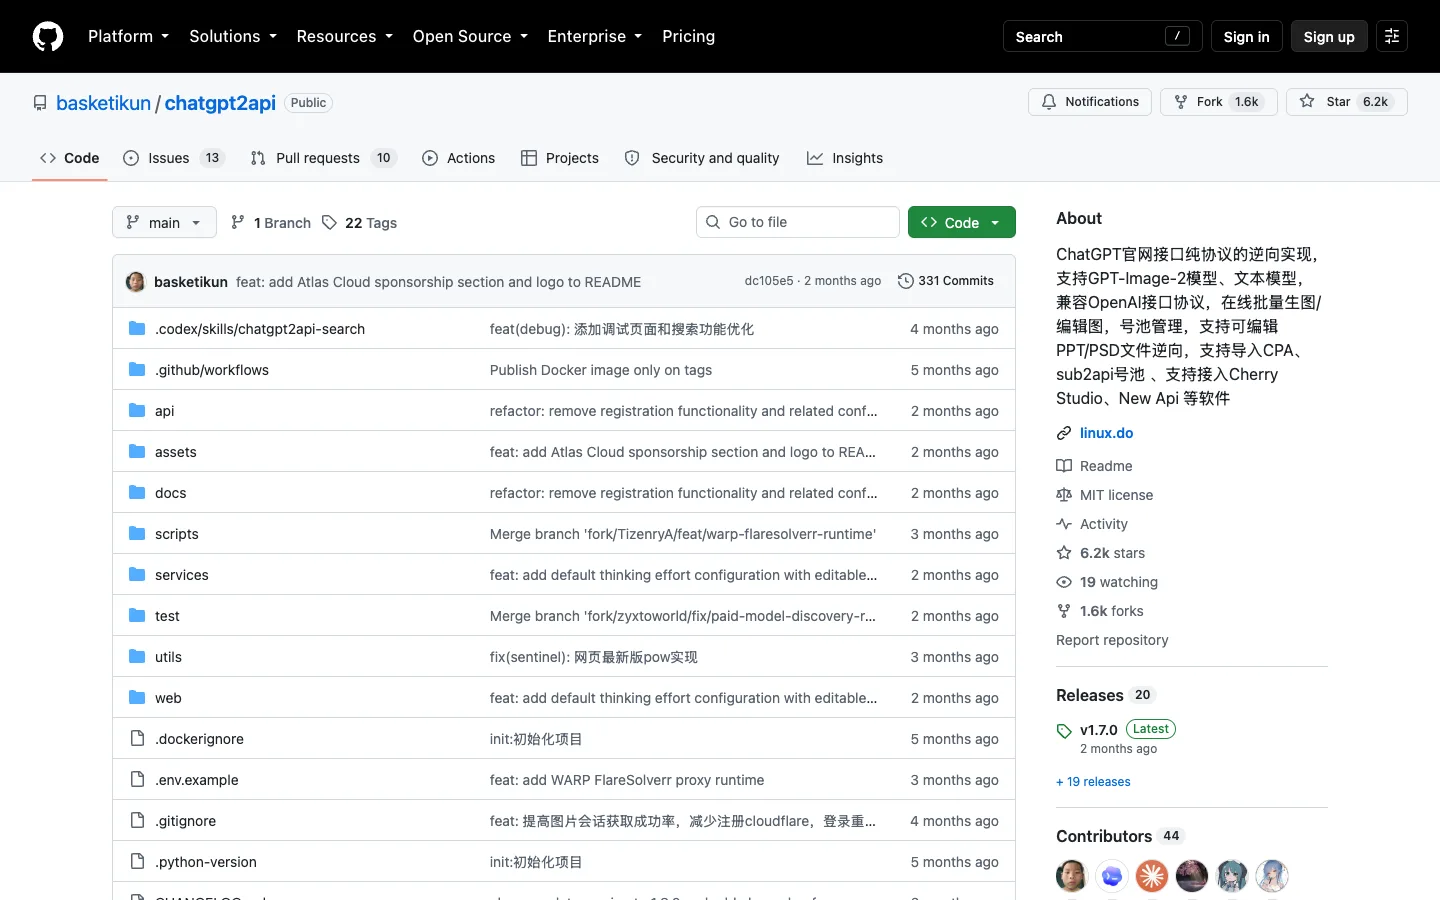Follow the linux.do link
The image size is (1440, 900).
pyautogui.click(x=1106, y=433)
